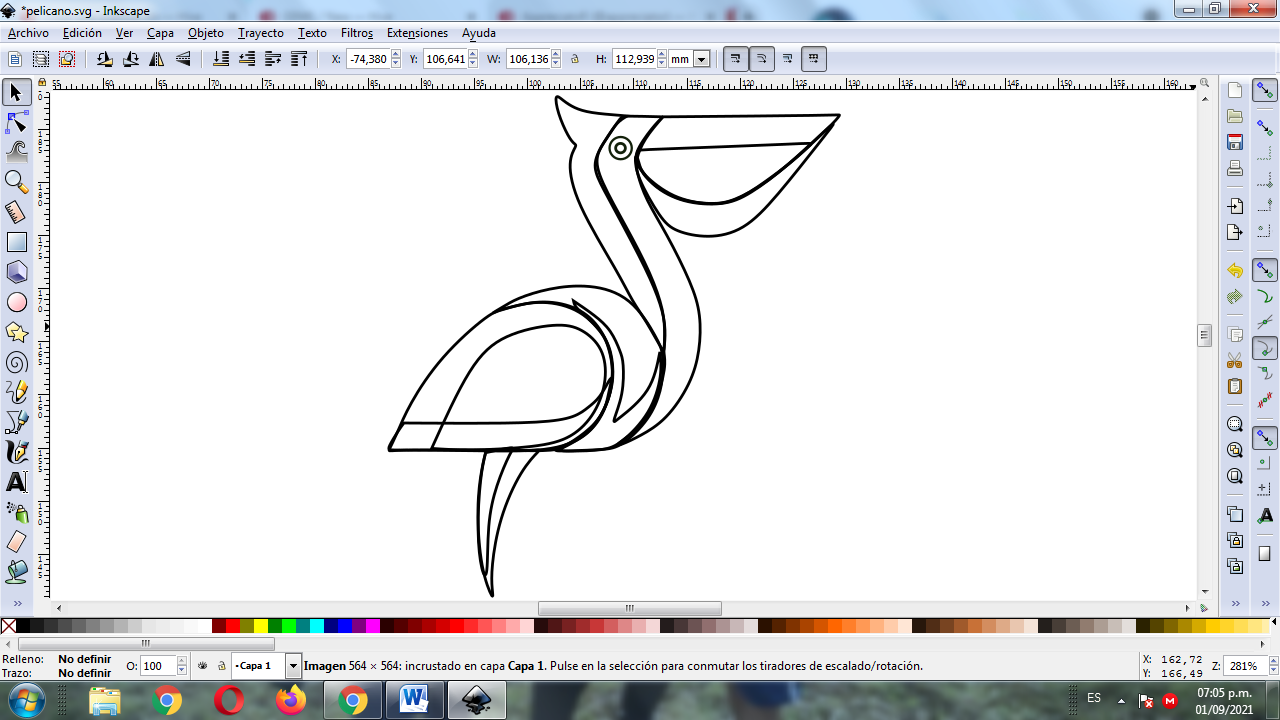Raise selection to top
The height and width of the screenshot is (720, 1280).
click(299, 59)
